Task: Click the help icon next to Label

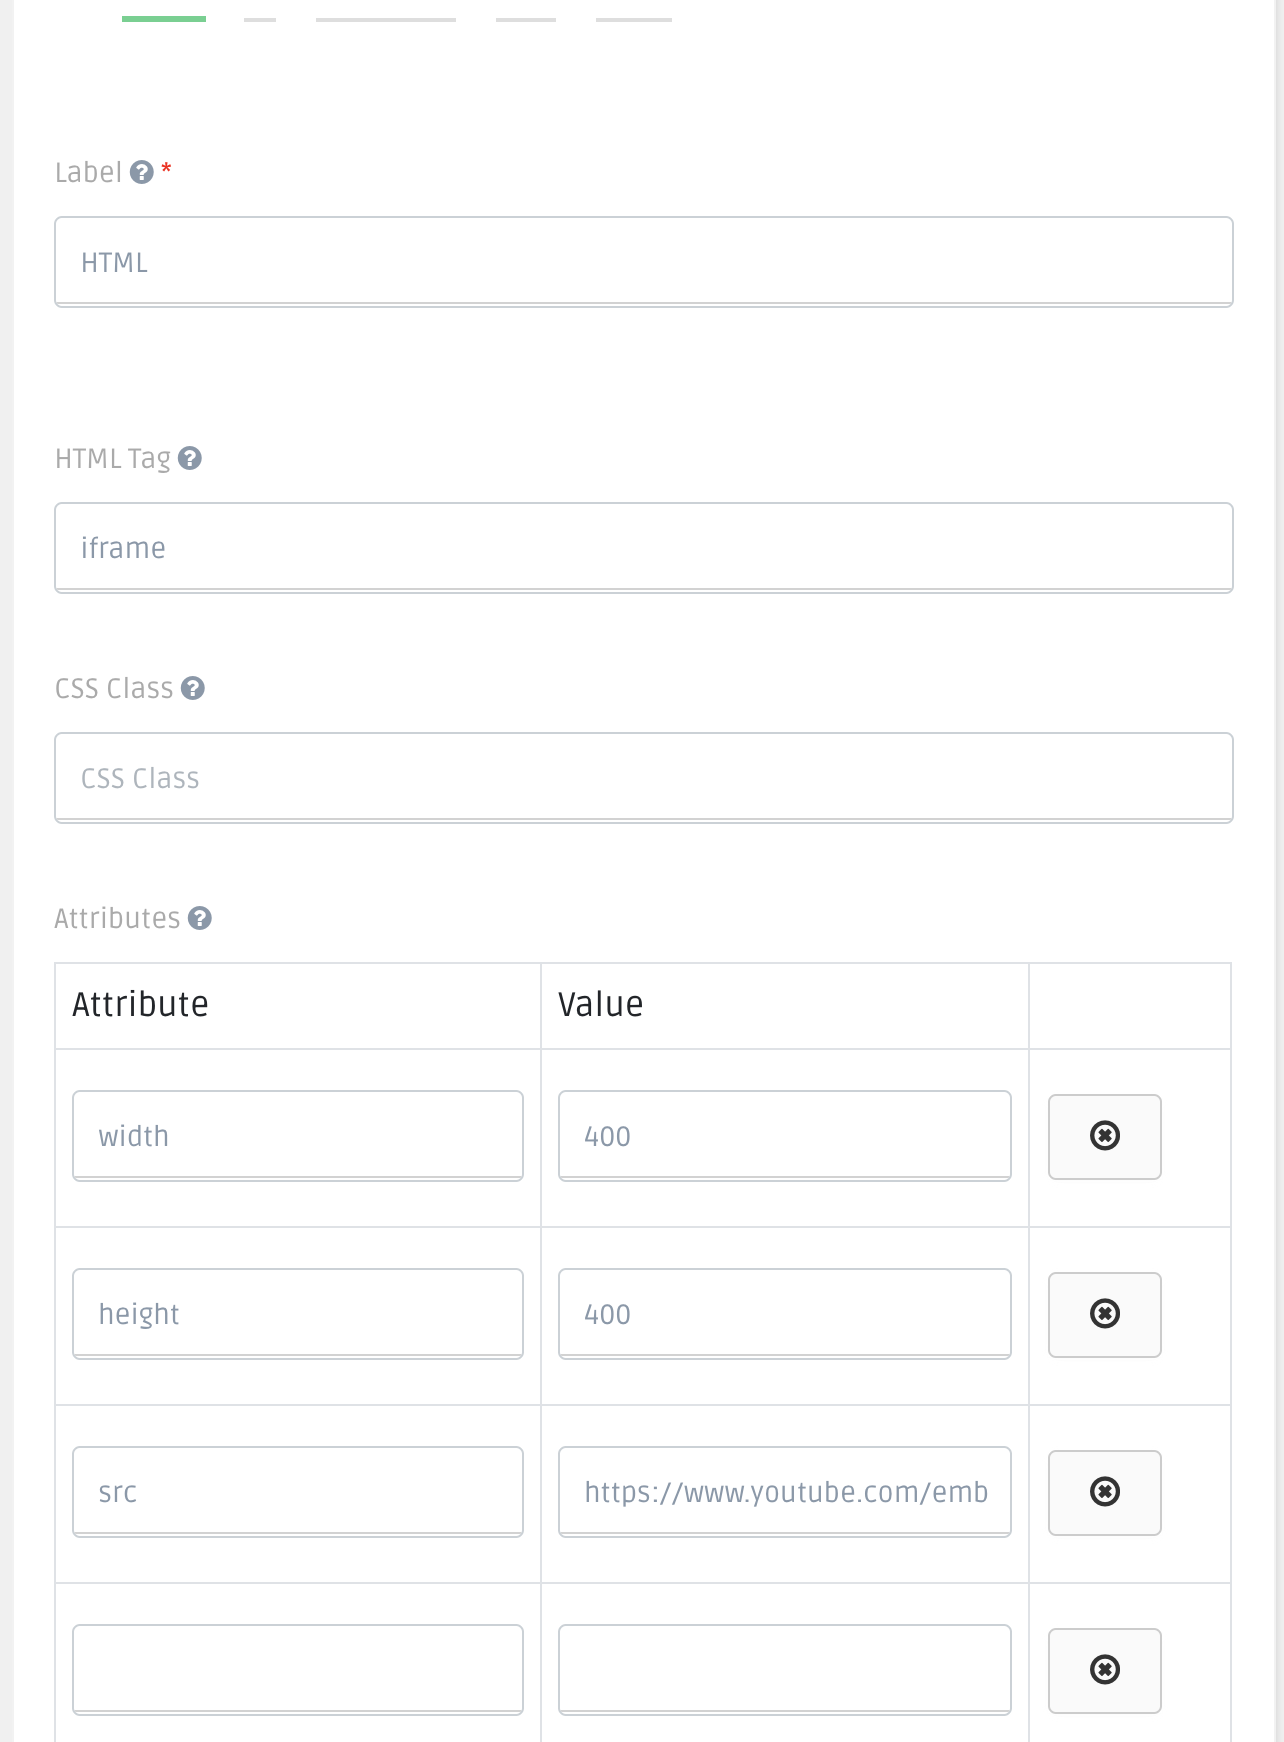Action: pos(144,172)
